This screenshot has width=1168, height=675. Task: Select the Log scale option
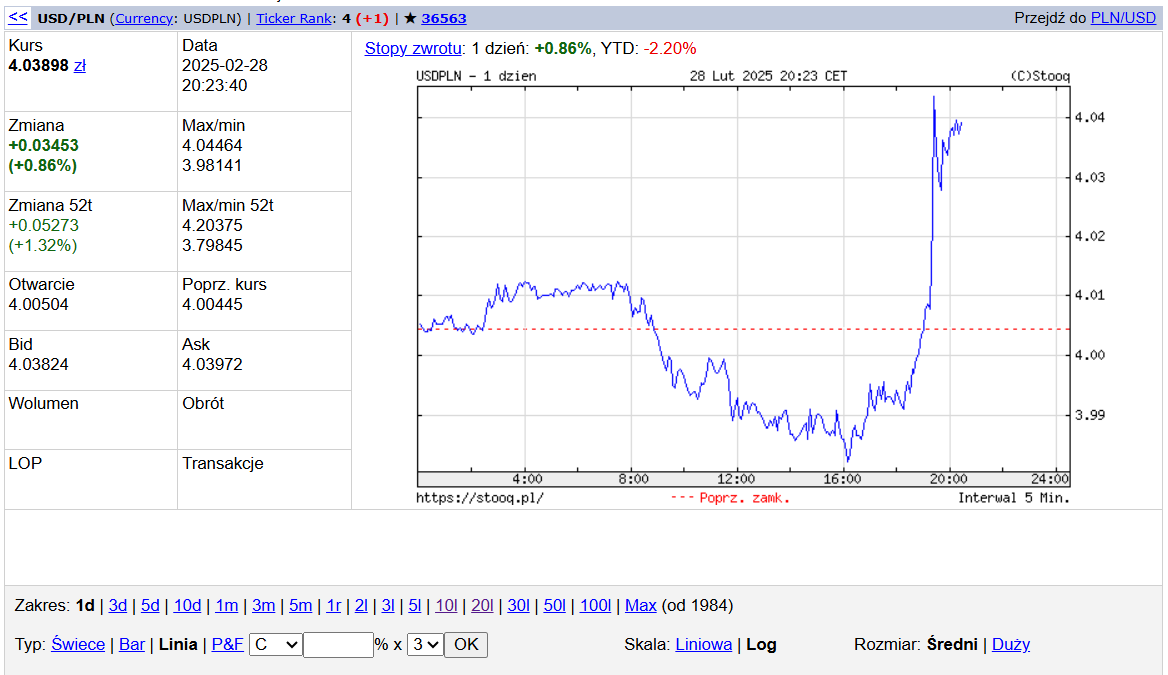(761, 644)
